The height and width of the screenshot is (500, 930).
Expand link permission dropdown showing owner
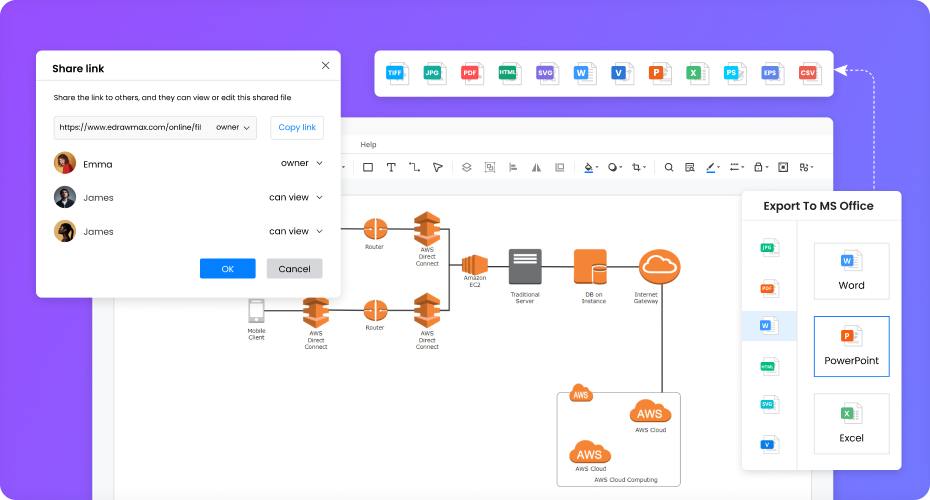pos(234,128)
